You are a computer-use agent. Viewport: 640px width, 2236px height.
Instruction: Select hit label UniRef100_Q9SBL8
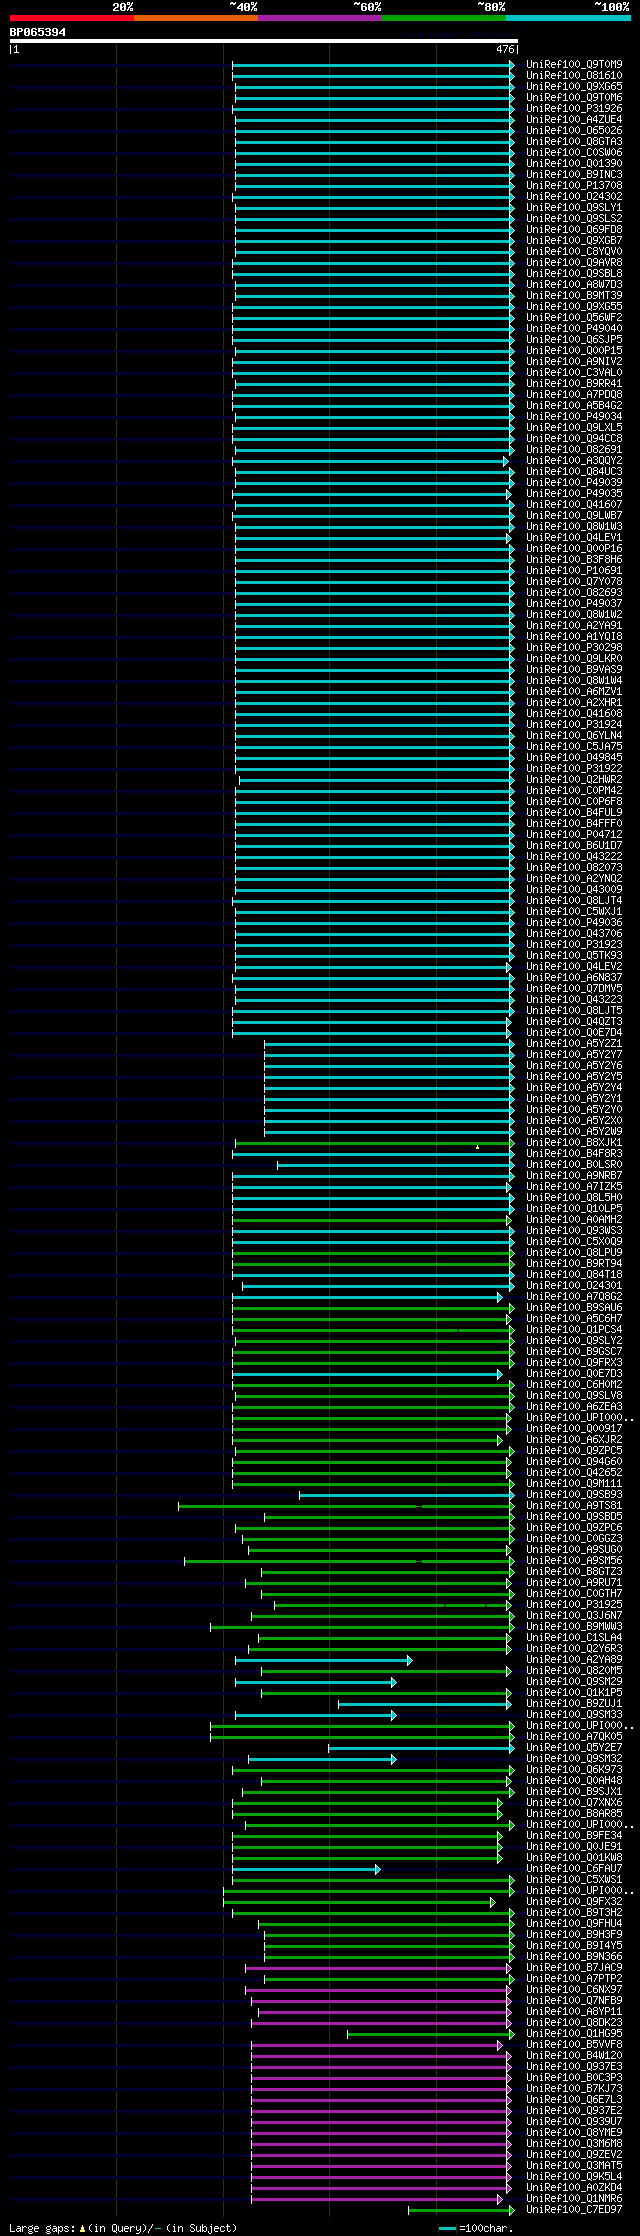tap(574, 273)
